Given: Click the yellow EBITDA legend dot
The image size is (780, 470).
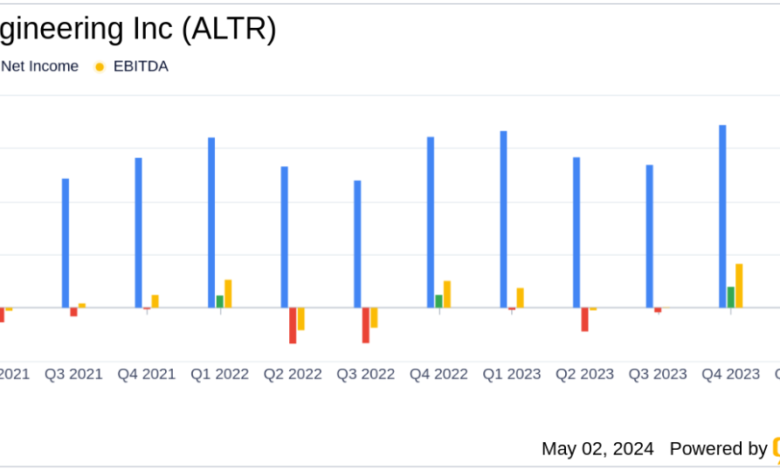Looking at the screenshot, I should click(99, 67).
